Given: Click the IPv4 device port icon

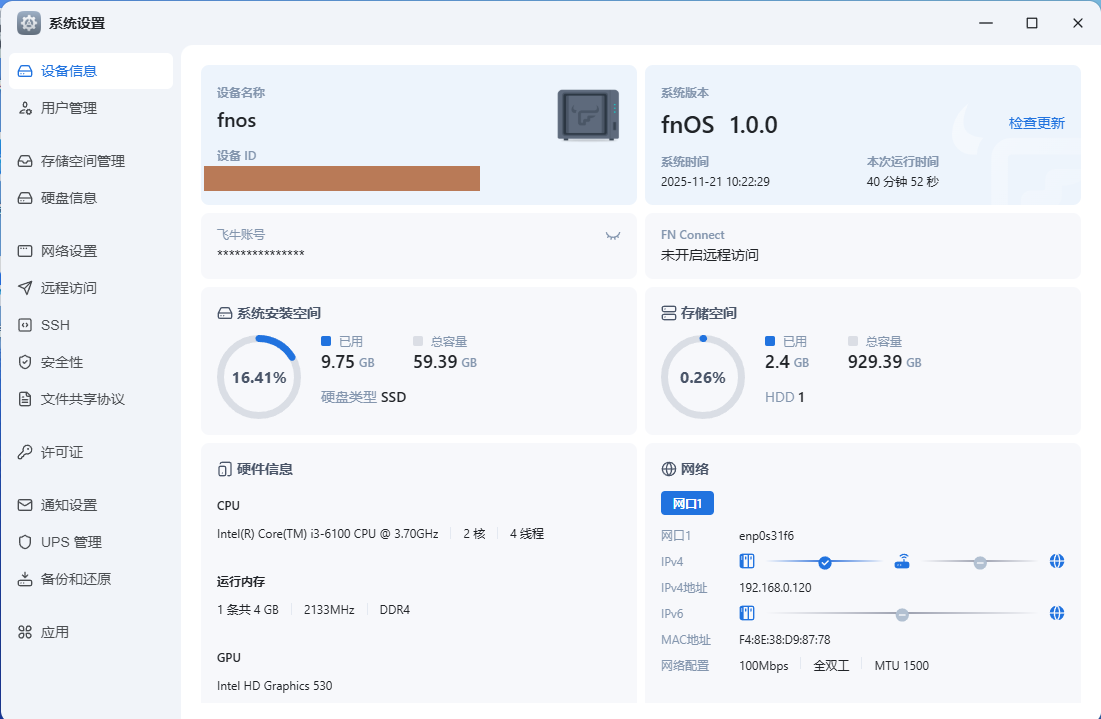Looking at the screenshot, I should (747, 561).
